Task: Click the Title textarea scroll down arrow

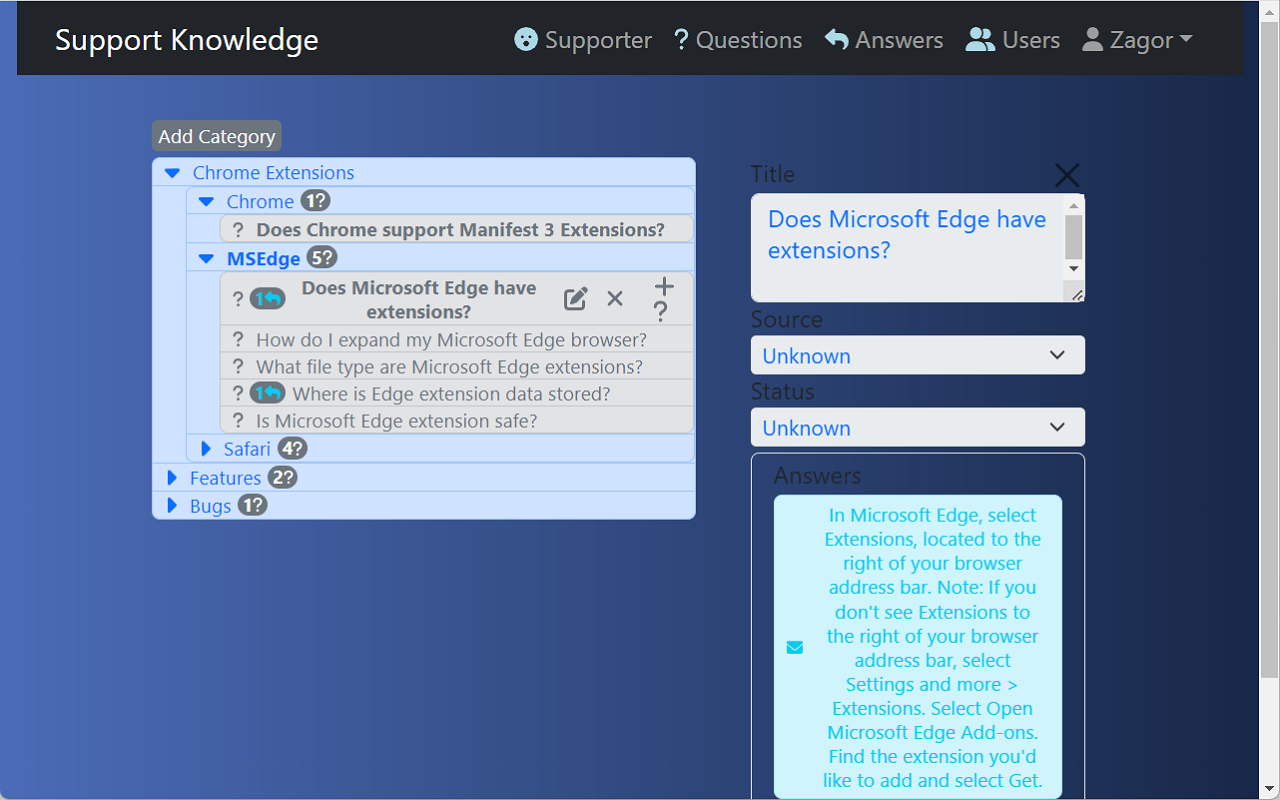Action: pyautogui.click(x=1074, y=269)
